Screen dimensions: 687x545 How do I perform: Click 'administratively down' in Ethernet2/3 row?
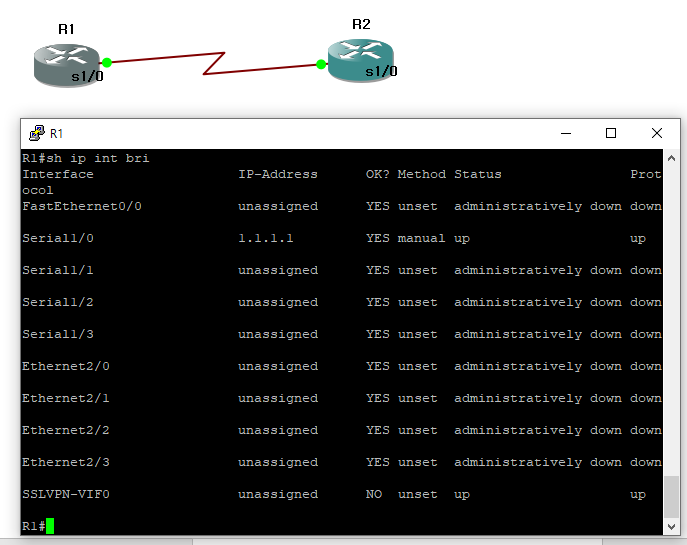pyautogui.click(x=538, y=462)
